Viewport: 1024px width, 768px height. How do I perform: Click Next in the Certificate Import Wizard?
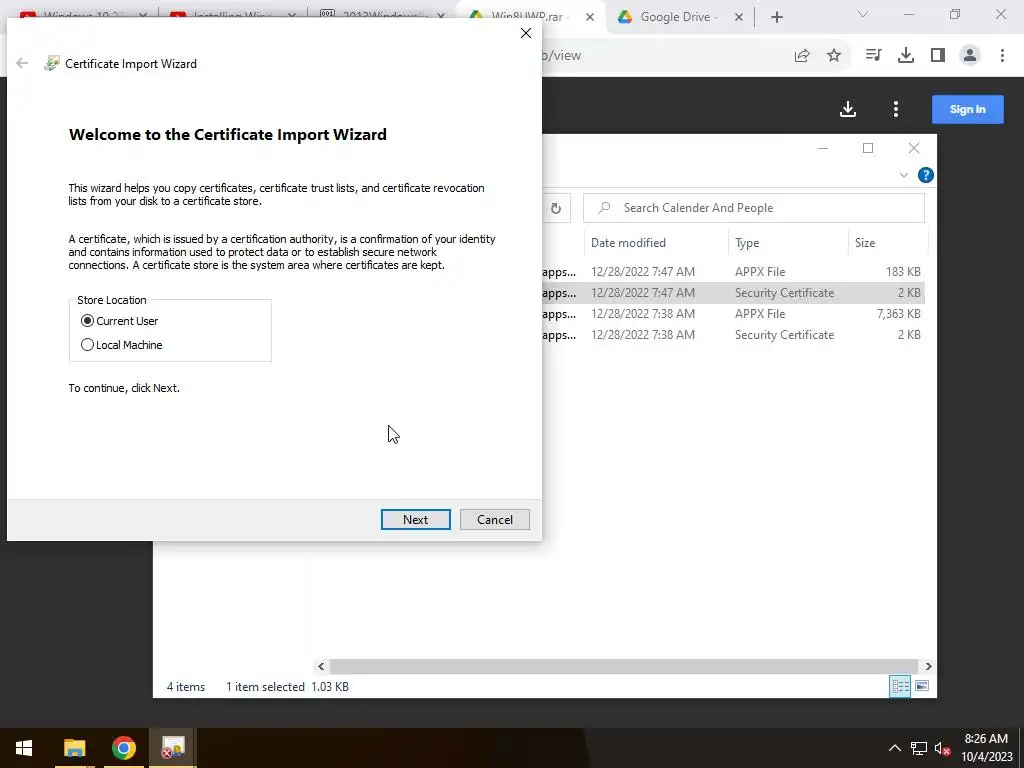click(x=415, y=519)
